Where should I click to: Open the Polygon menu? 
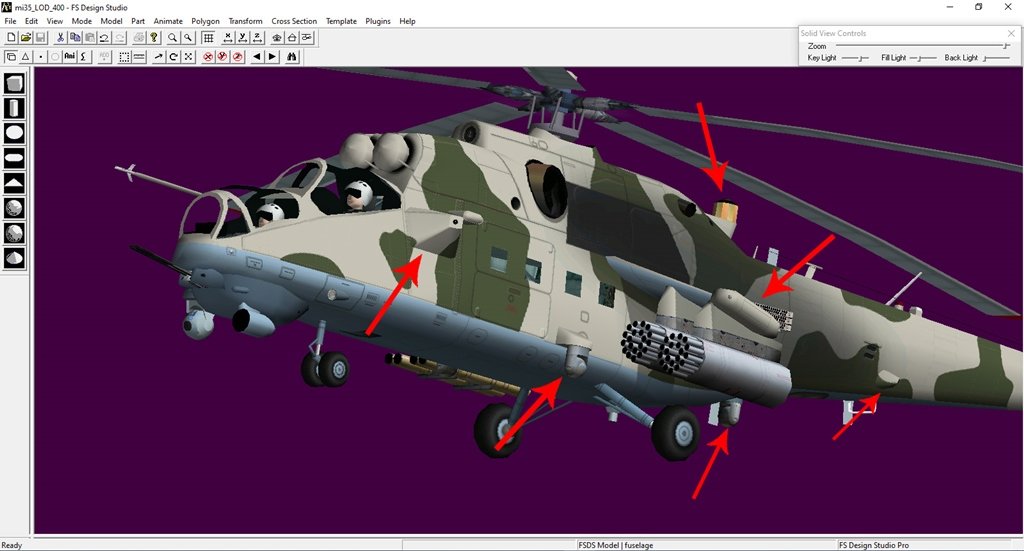tap(205, 21)
